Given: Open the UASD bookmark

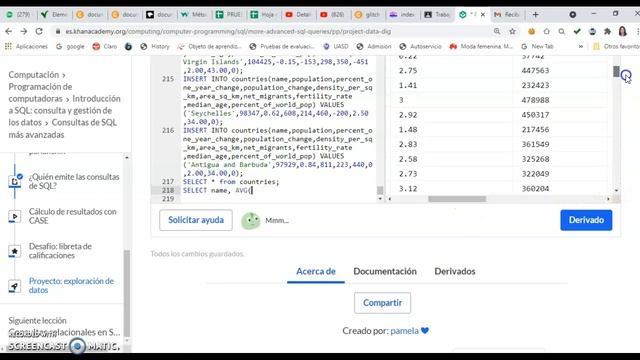Looking at the screenshot, I should (x=336, y=47).
